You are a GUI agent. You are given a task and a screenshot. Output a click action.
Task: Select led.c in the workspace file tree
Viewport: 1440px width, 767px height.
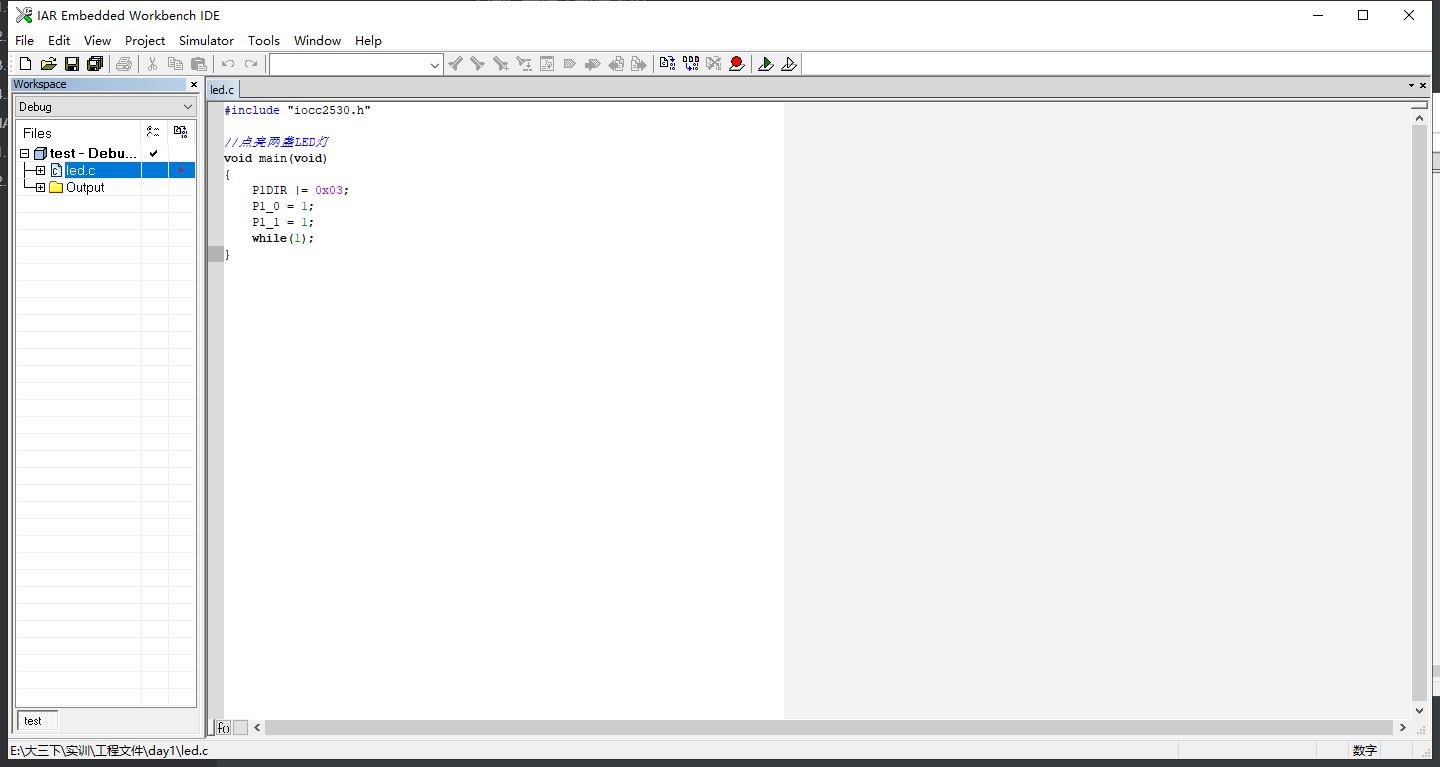pos(81,171)
